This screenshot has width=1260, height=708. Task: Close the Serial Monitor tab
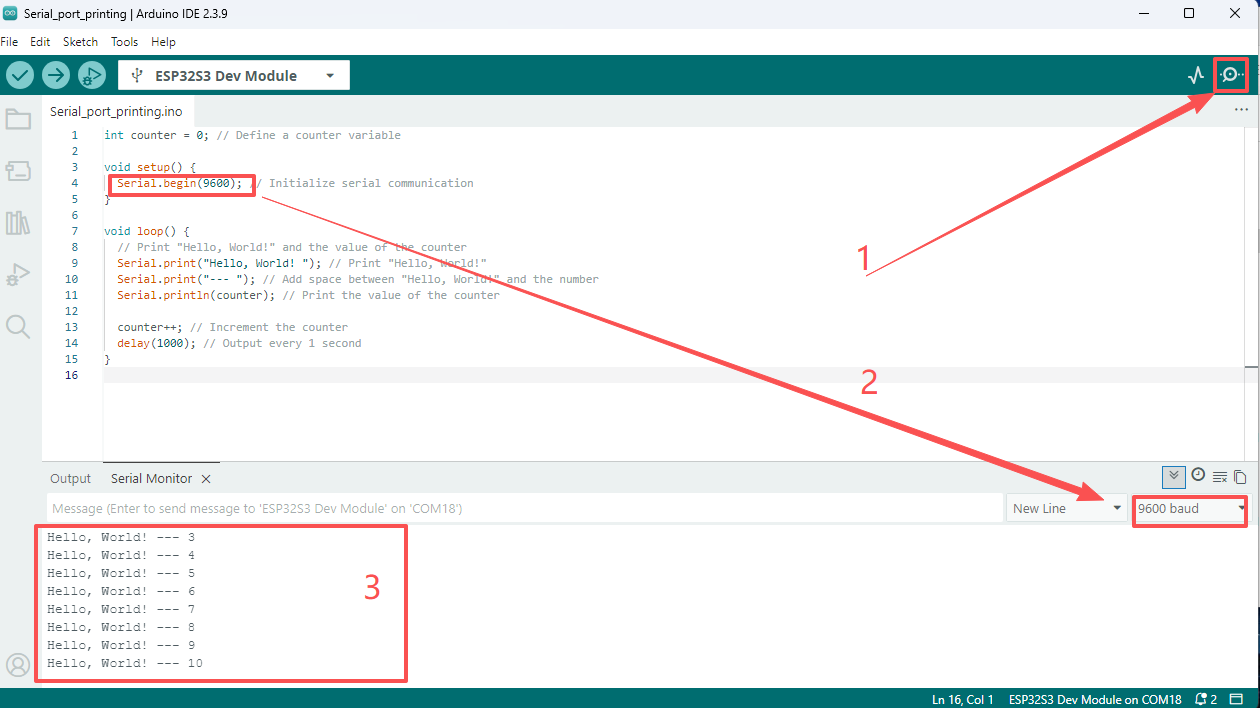coord(206,479)
